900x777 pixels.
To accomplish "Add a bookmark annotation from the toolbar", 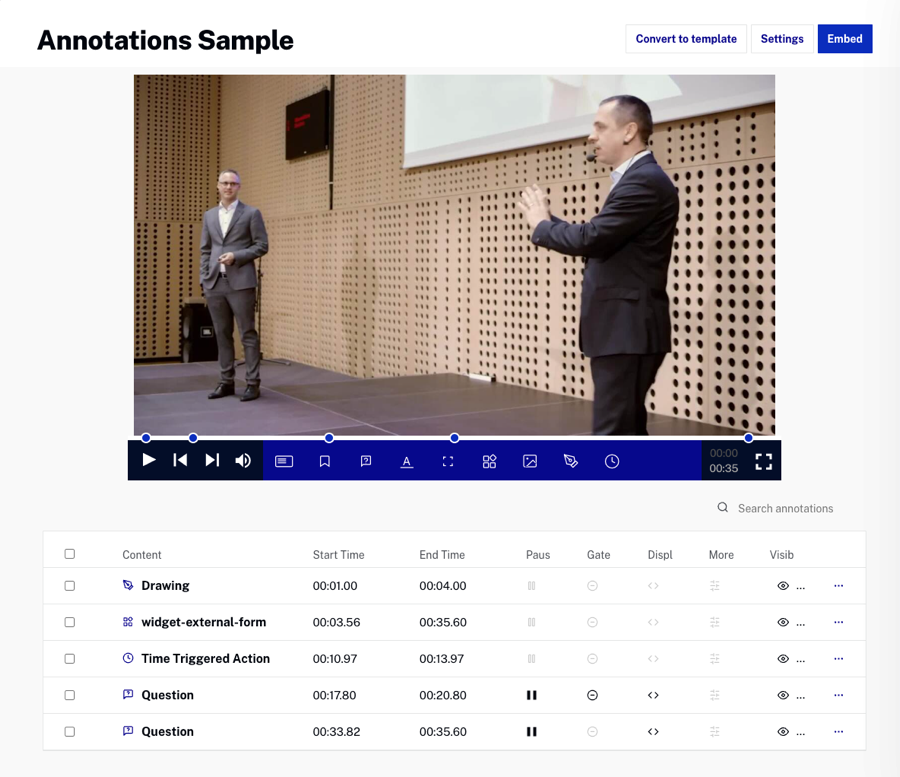I will [x=325, y=461].
